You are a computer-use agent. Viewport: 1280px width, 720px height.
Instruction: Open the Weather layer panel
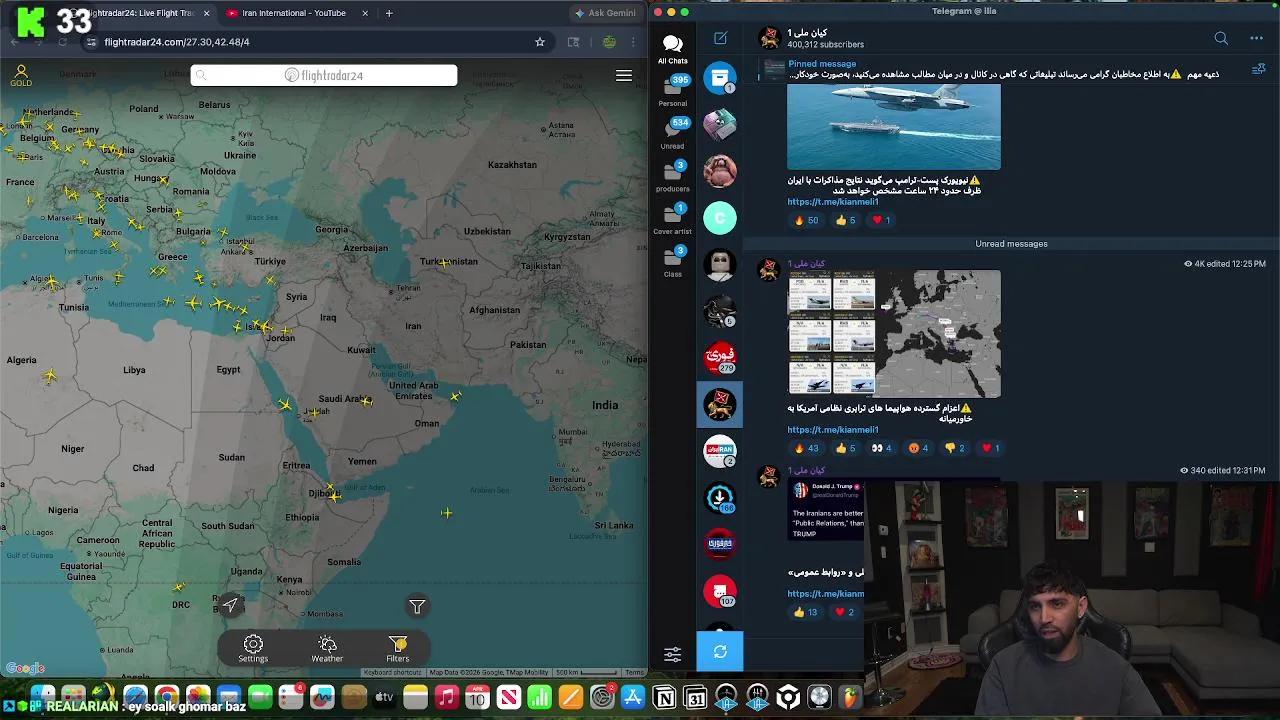click(327, 648)
